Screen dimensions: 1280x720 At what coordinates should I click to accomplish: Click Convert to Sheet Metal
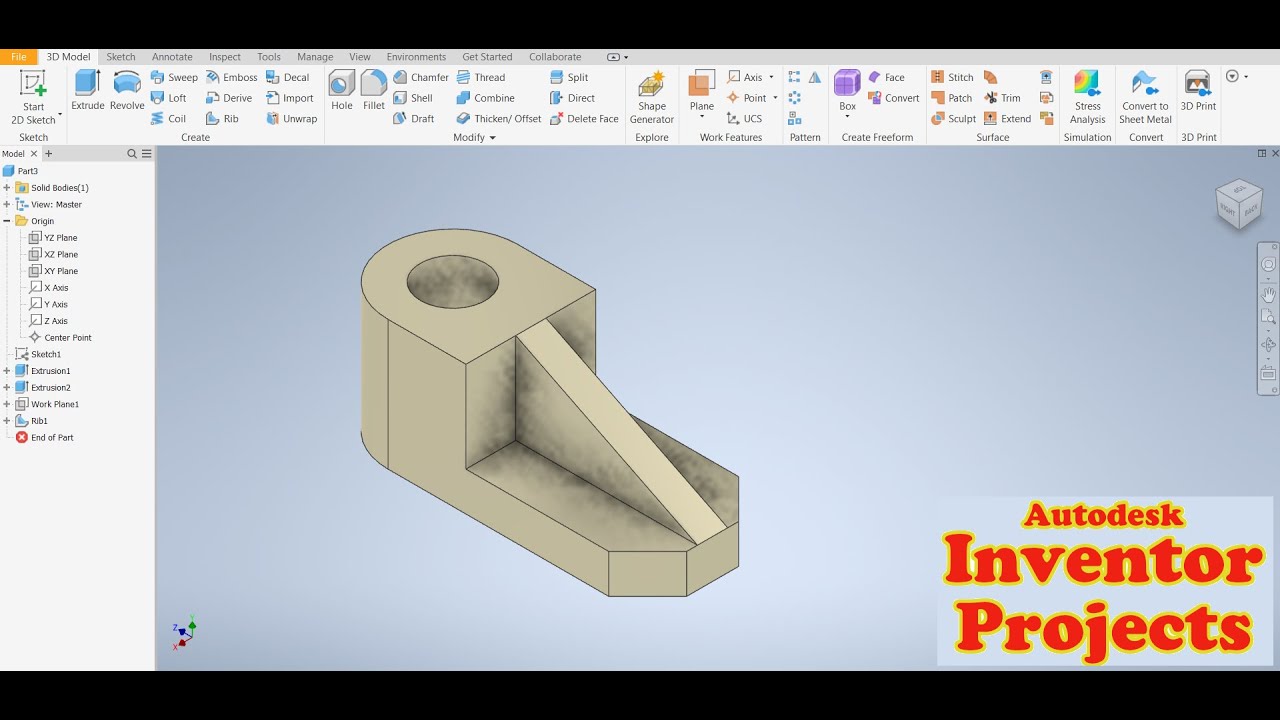click(1145, 97)
